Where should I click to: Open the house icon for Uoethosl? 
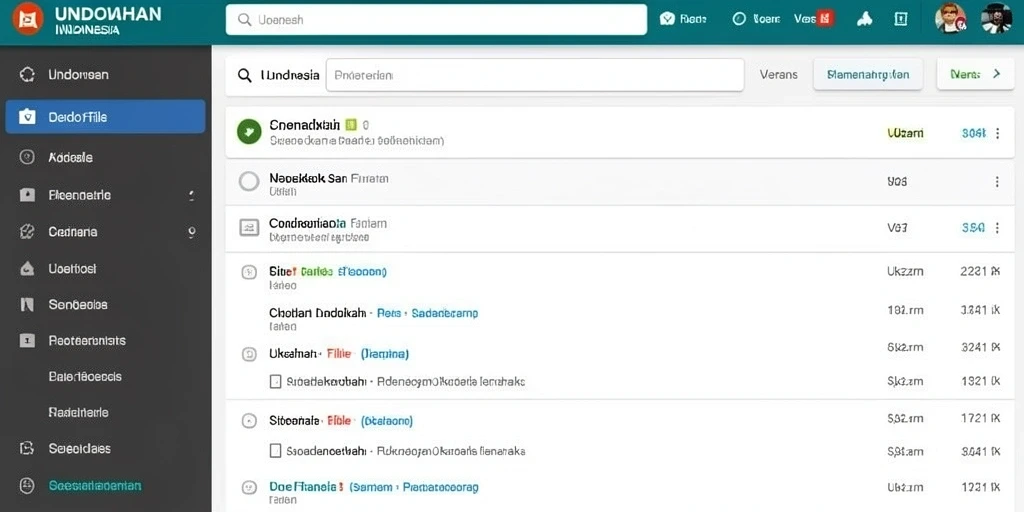click(27, 268)
